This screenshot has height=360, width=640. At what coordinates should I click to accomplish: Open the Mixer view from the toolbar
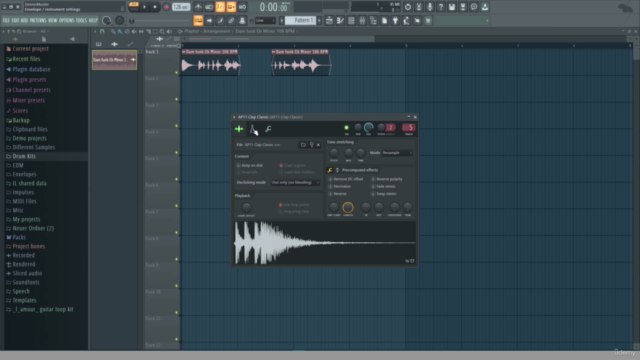point(362,20)
